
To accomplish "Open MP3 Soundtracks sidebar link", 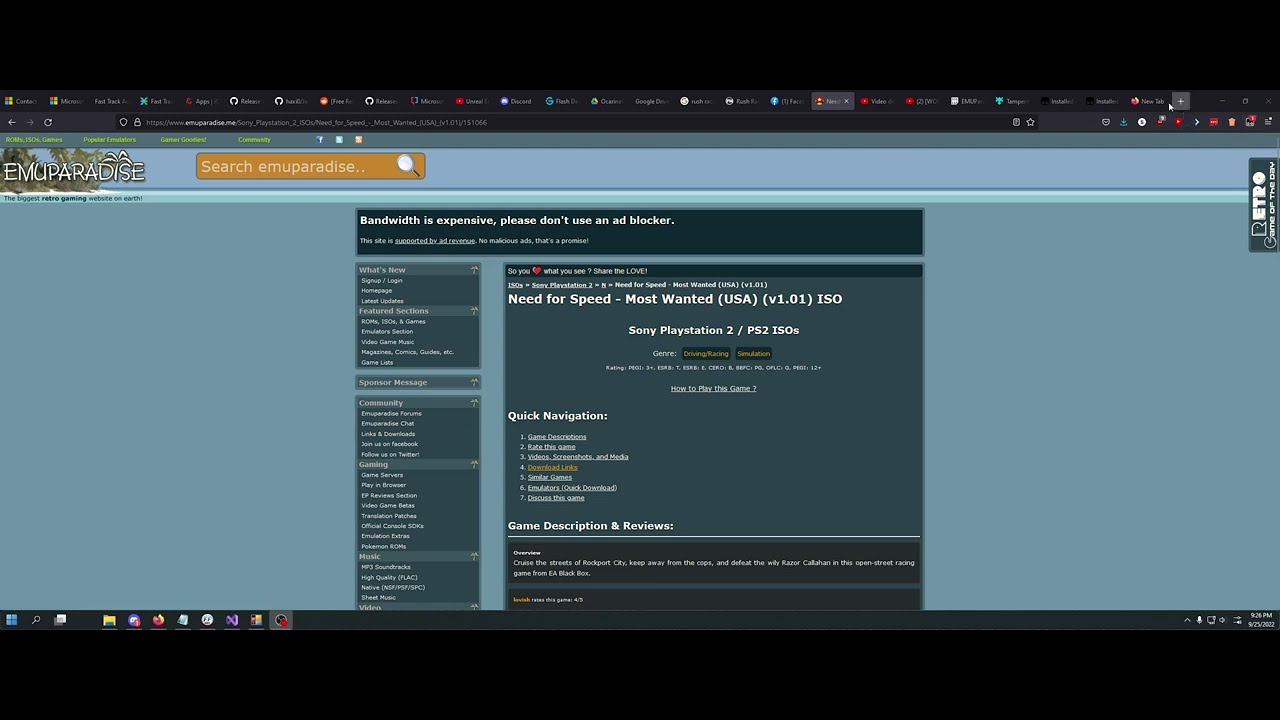I will [x=386, y=567].
